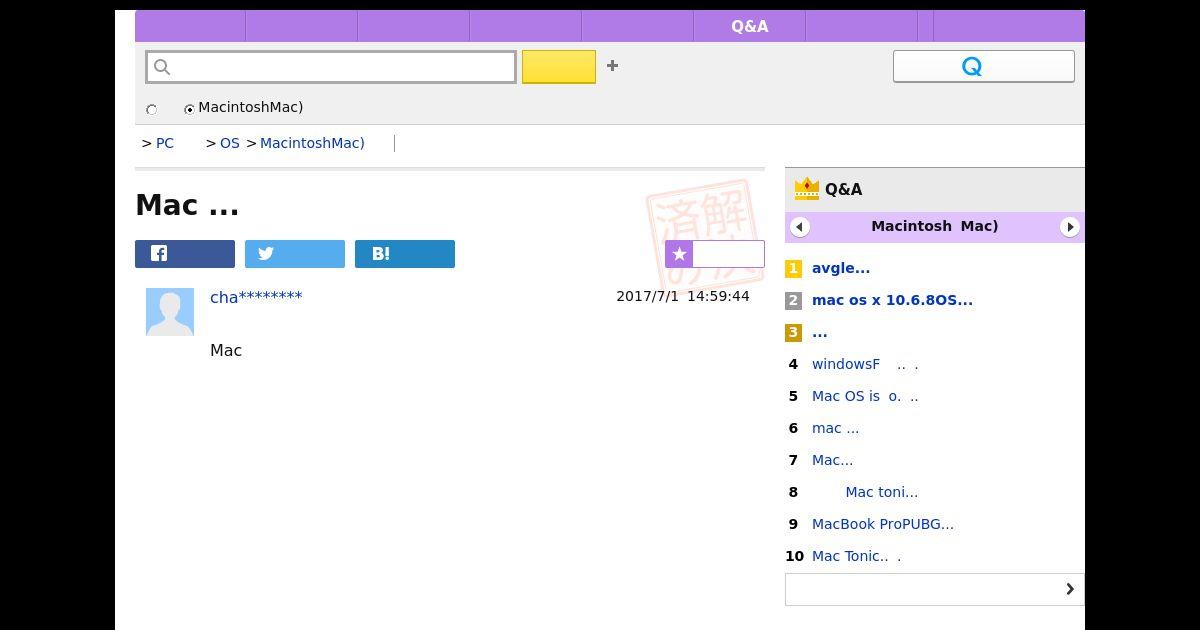Share question on Facebook
The image size is (1200, 630).
[x=185, y=254]
